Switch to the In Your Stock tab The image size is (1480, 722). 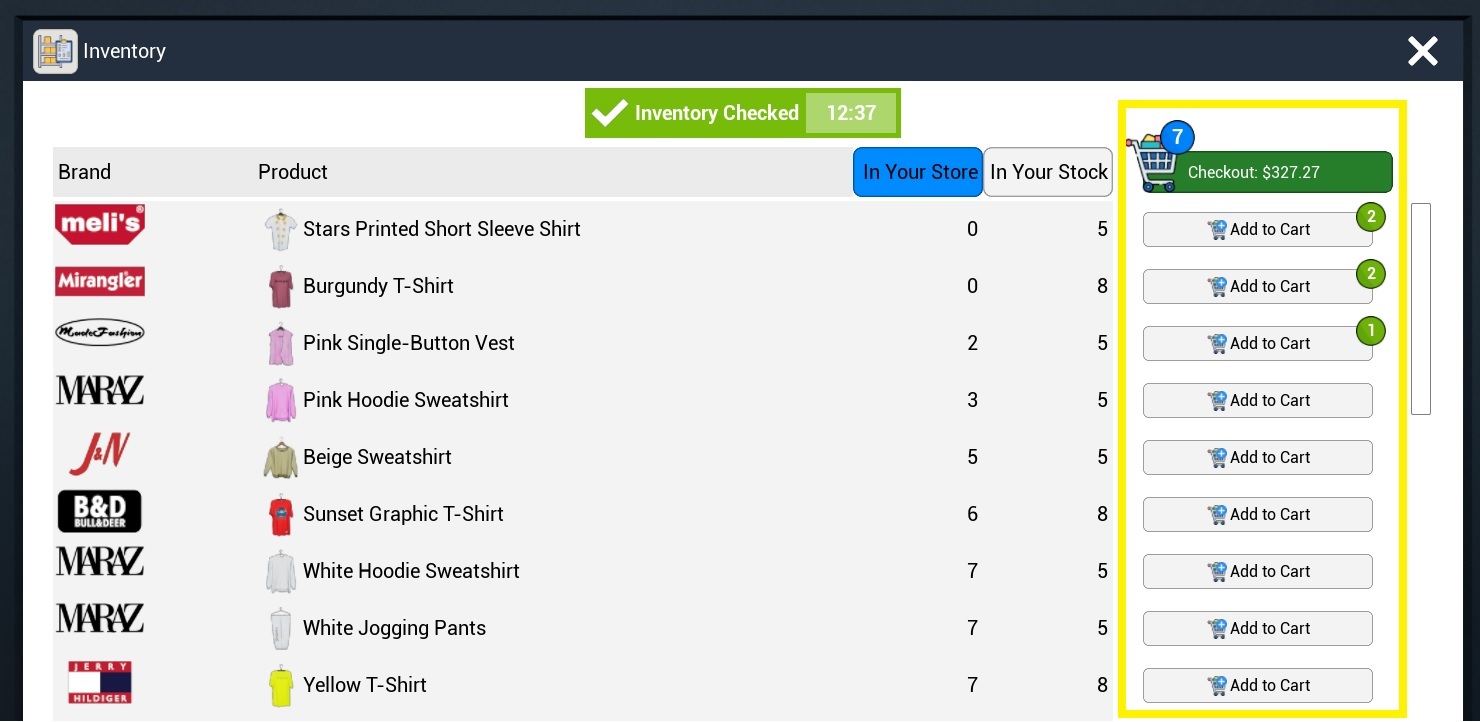point(1048,172)
